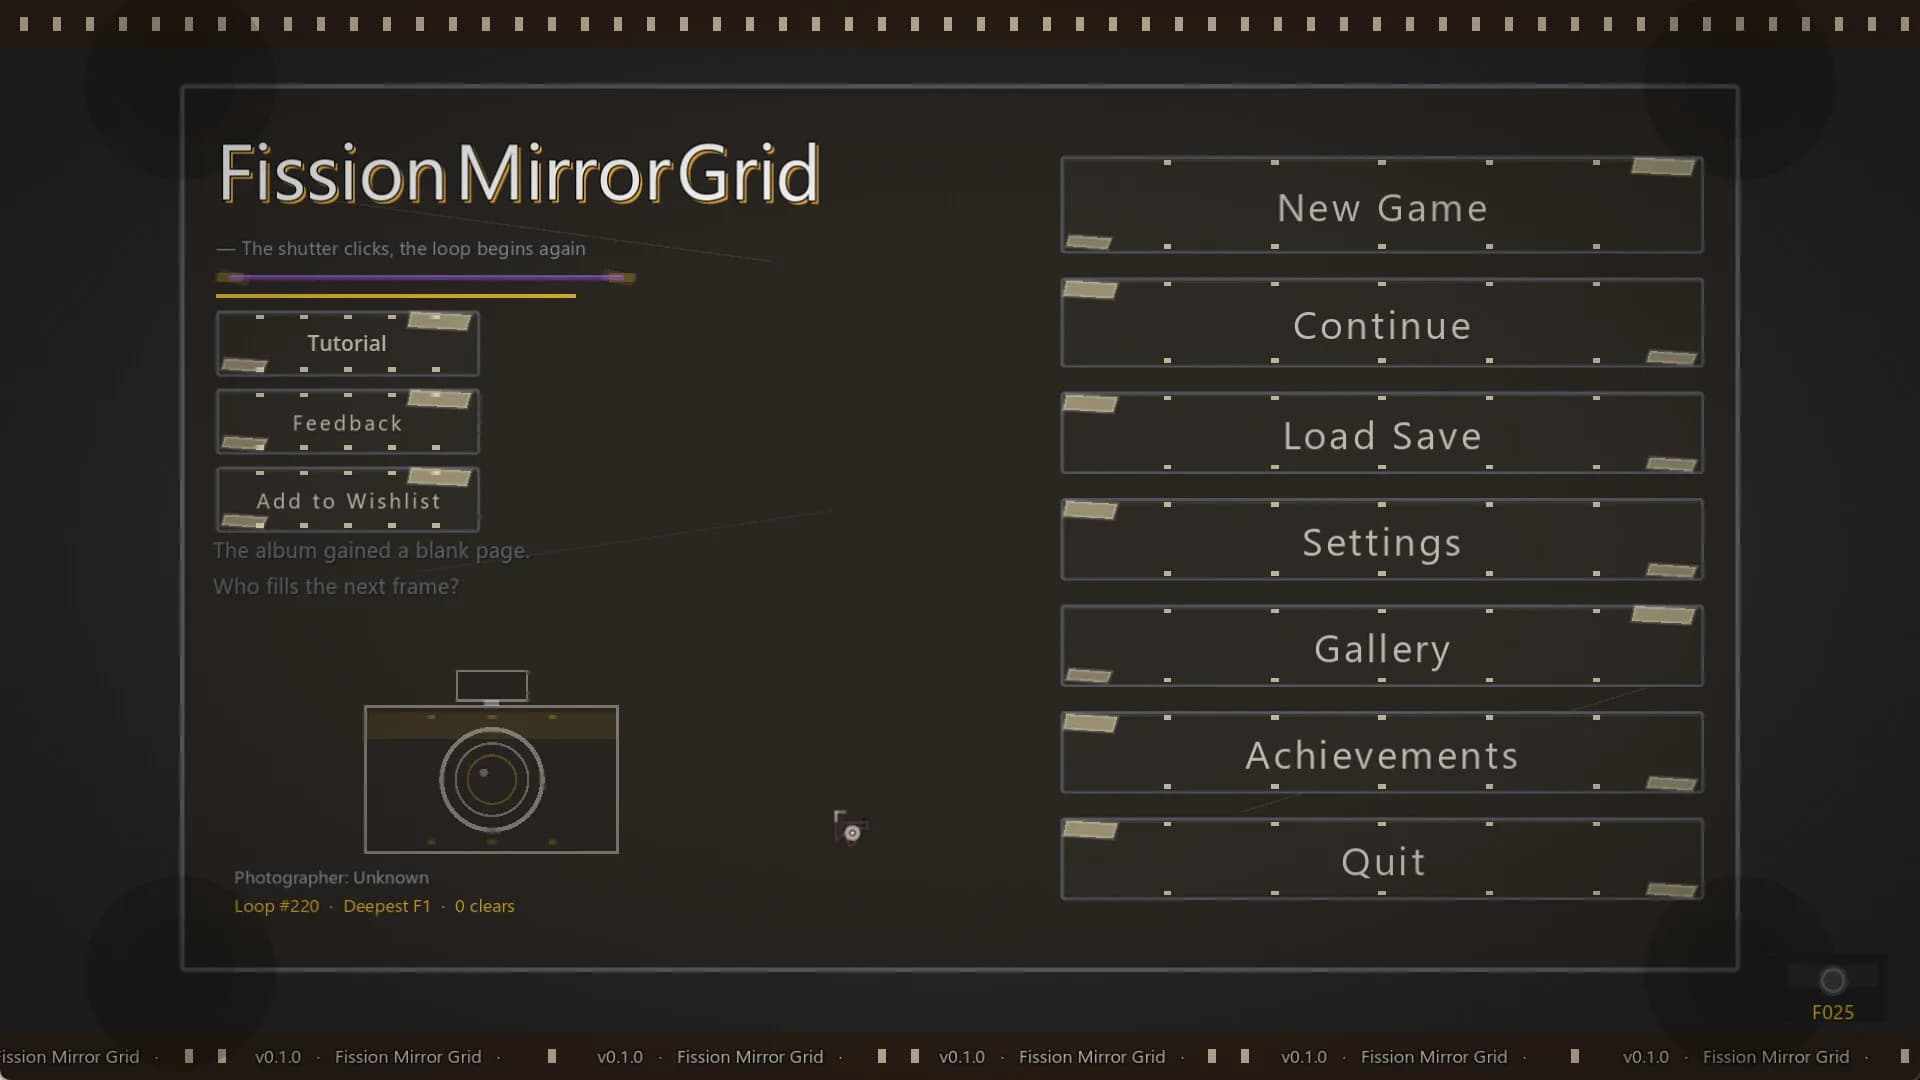Viewport: 1920px width, 1080px height.
Task: Click the '0 clears' stat
Action: click(x=485, y=906)
